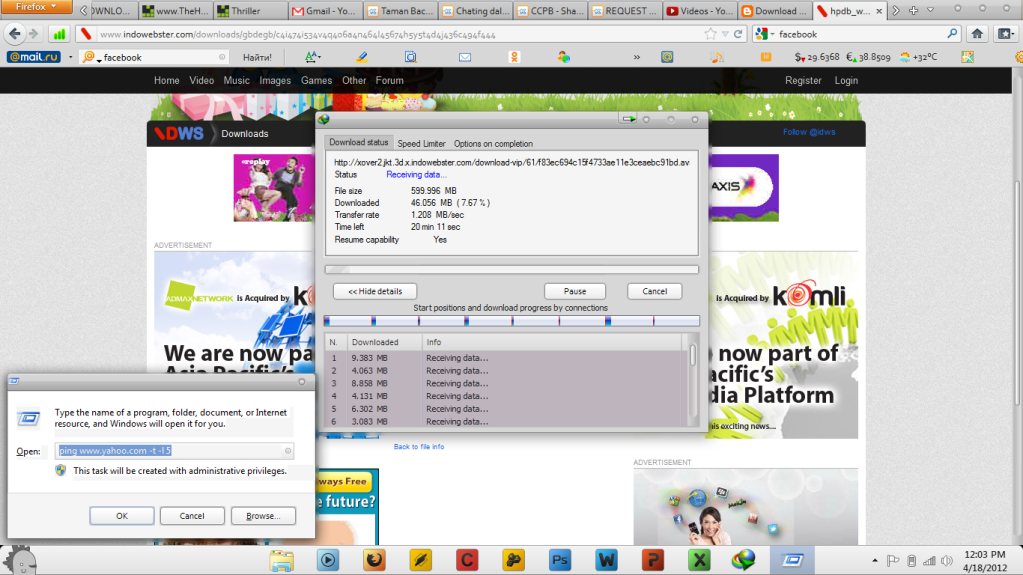The width and height of the screenshot is (1023, 575).
Task: Click the highlighter pencil toolbar icon
Action: click(361, 57)
